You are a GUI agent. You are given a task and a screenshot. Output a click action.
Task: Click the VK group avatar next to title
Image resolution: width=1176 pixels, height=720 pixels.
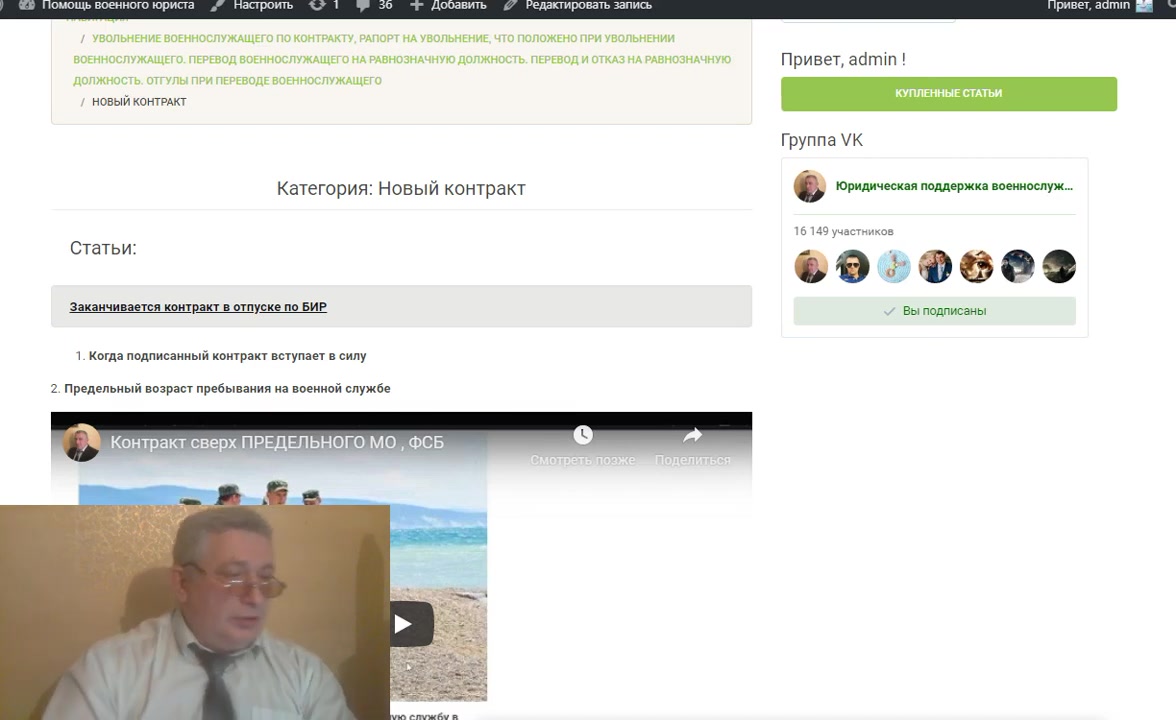(810, 186)
